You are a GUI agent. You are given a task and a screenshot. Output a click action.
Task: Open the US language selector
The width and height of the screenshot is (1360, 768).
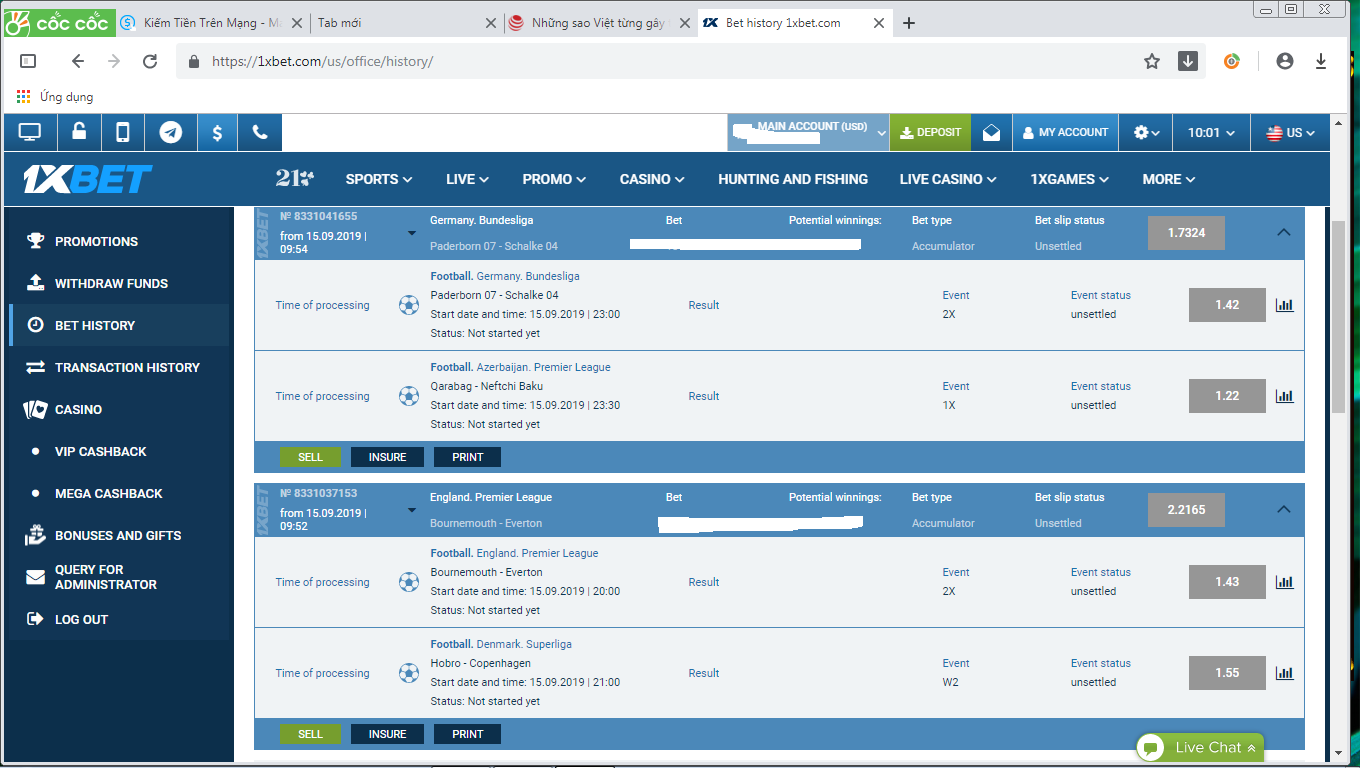click(x=1291, y=132)
